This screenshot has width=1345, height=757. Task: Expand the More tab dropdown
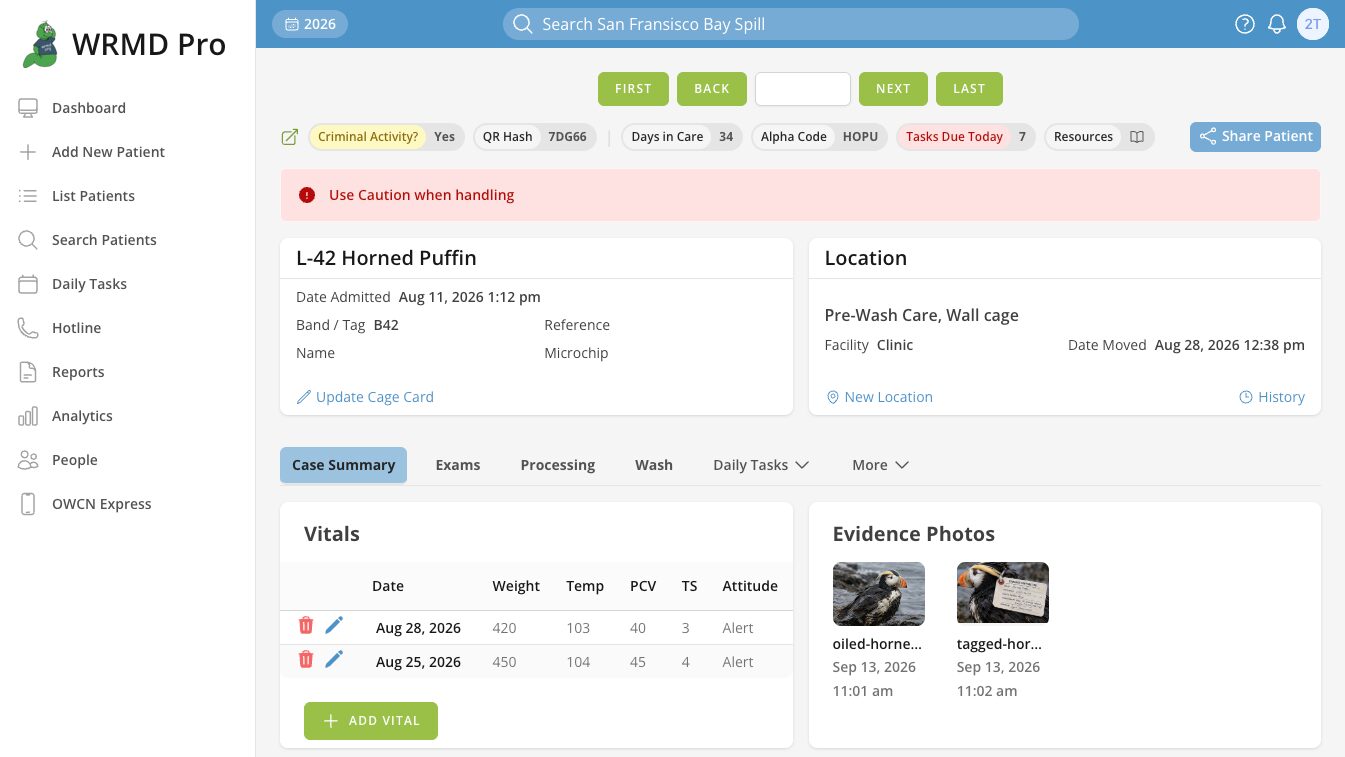tap(880, 465)
